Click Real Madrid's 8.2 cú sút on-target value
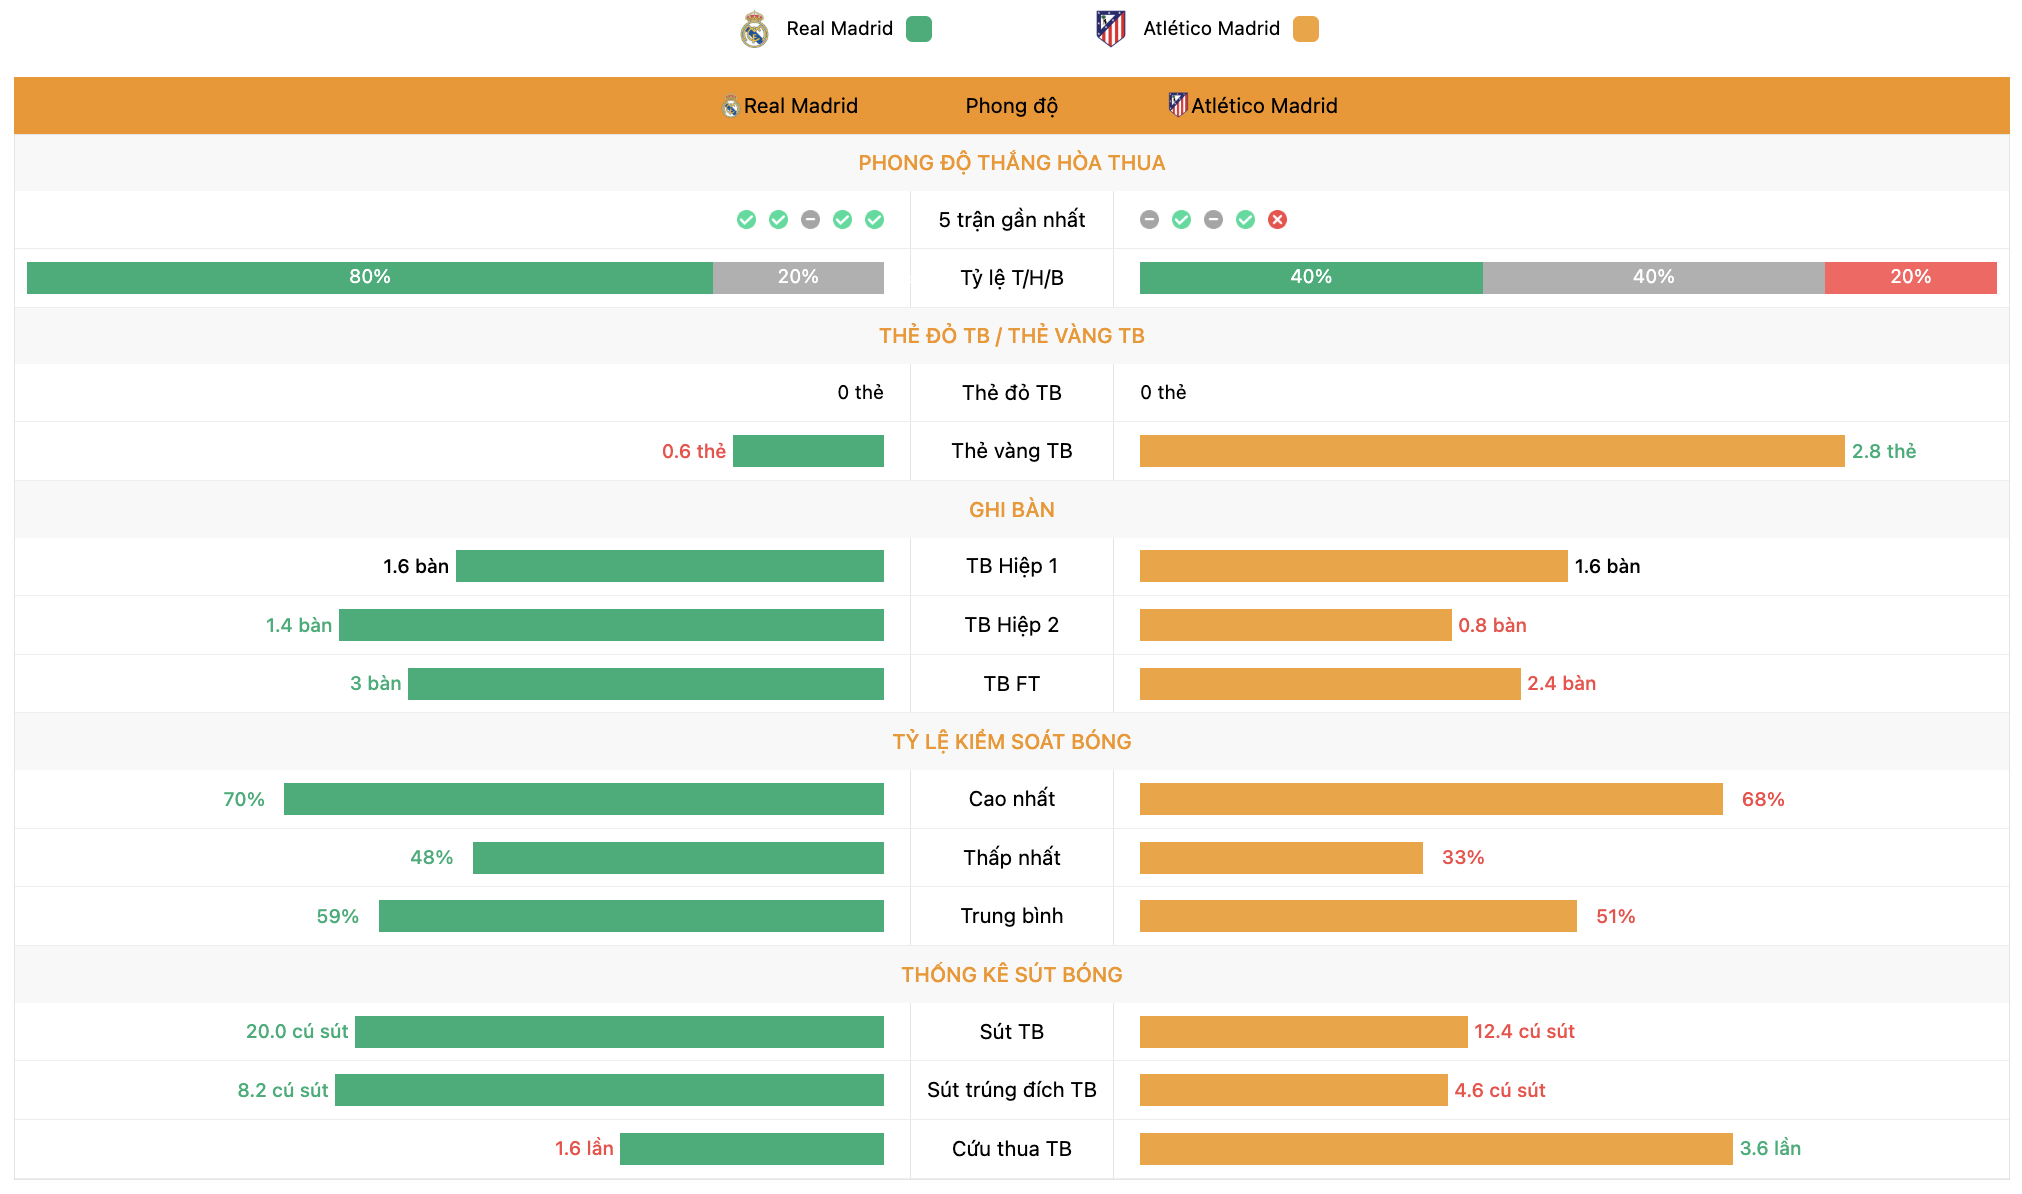 pyautogui.click(x=283, y=1090)
